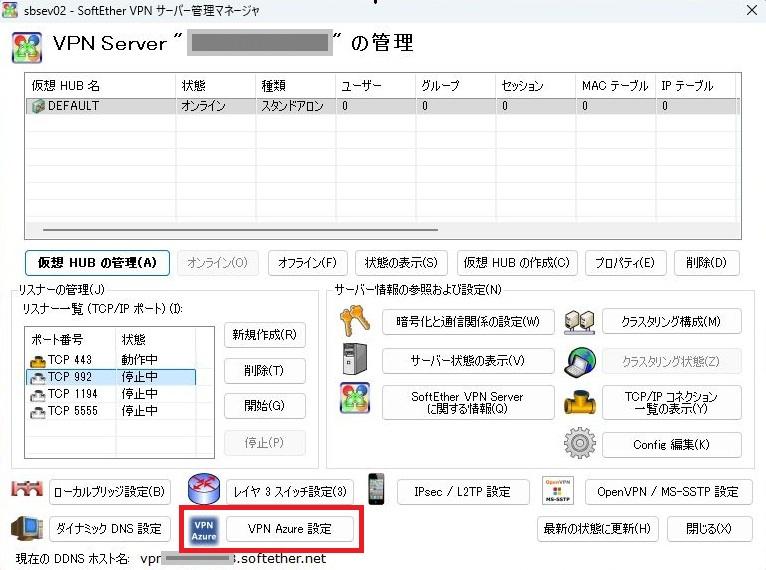Click the SoftEther VPN Server info icon
766x570 pixels.
355,398
